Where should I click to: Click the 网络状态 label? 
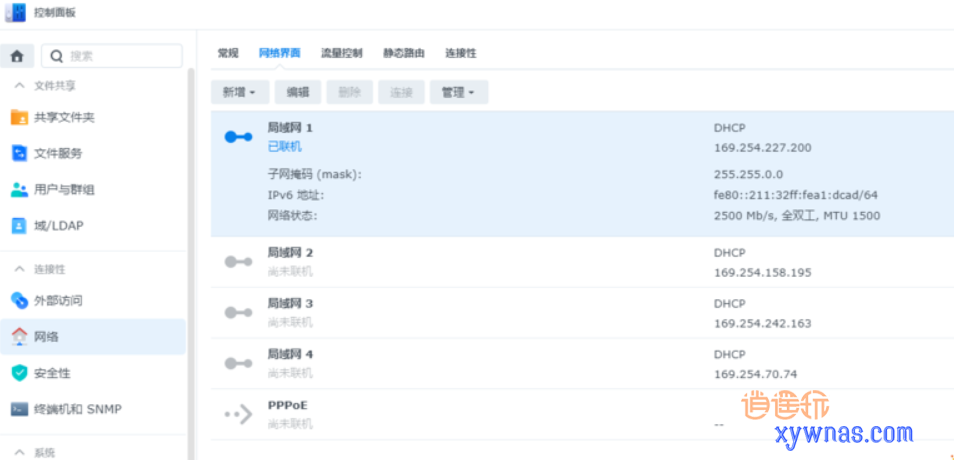(293, 216)
